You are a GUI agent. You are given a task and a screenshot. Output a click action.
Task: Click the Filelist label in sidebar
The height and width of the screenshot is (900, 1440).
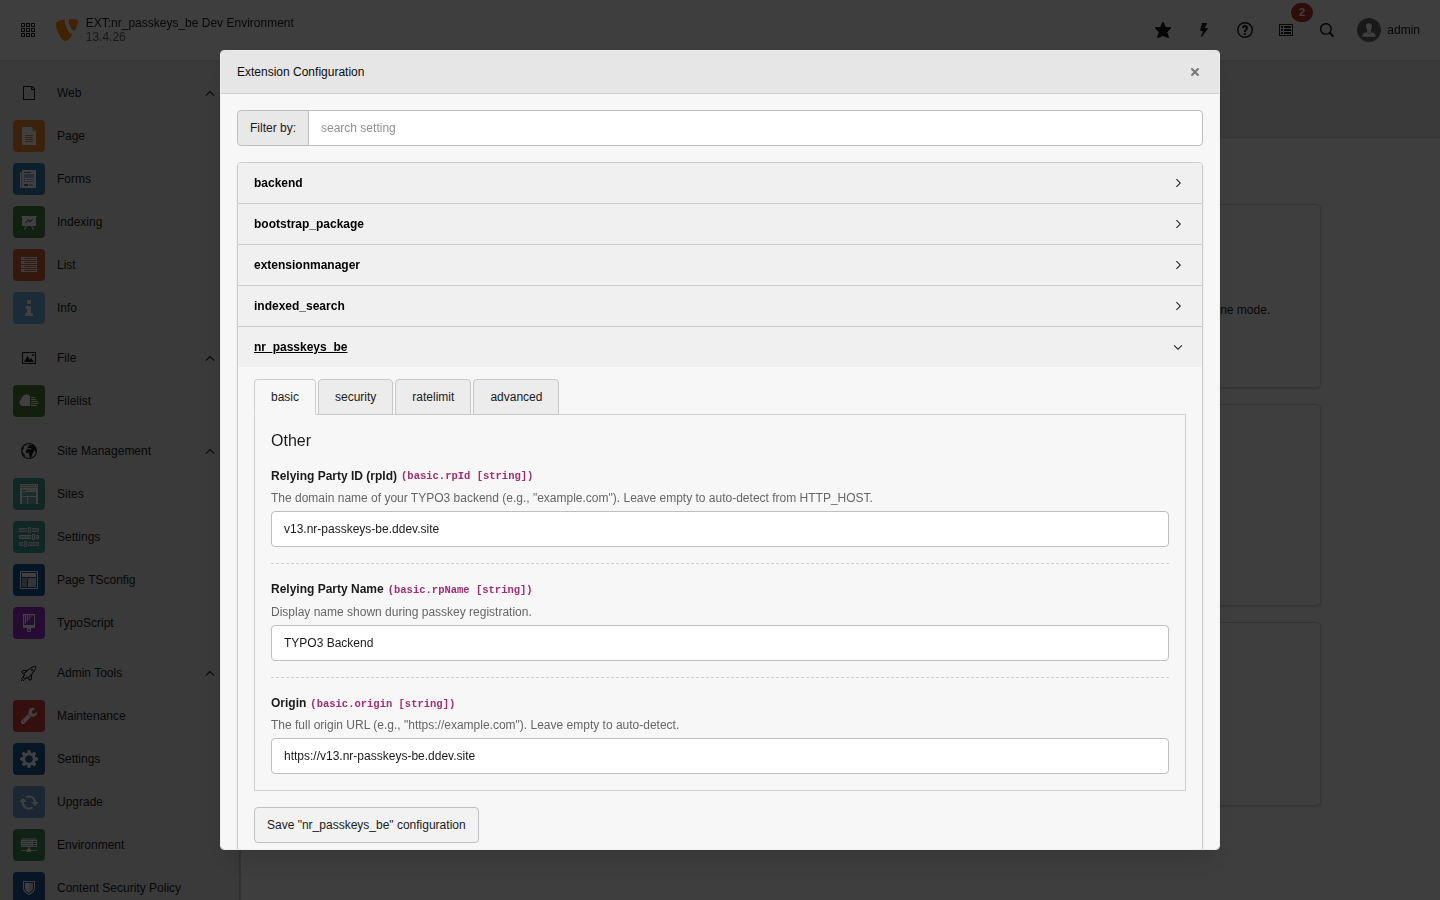click(x=74, y=401)
